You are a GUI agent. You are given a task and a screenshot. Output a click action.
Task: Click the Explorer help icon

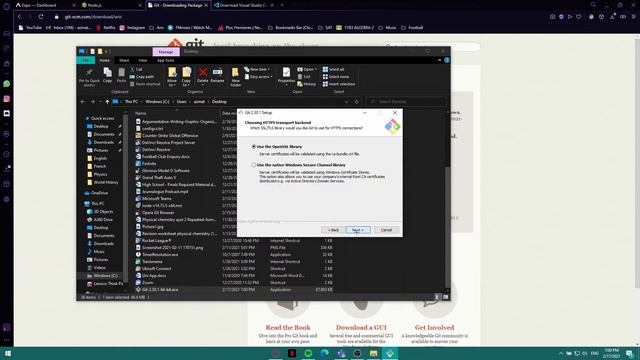pyautogui.click(x=447, y=60)
